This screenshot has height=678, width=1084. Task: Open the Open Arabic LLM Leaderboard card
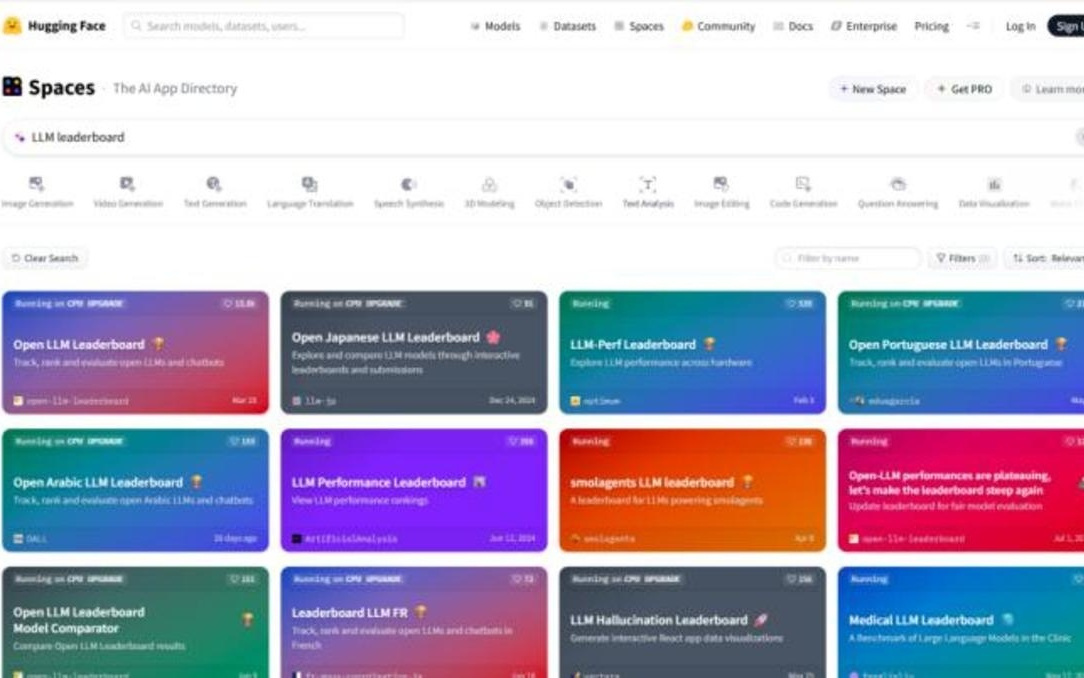coord(136,490)
